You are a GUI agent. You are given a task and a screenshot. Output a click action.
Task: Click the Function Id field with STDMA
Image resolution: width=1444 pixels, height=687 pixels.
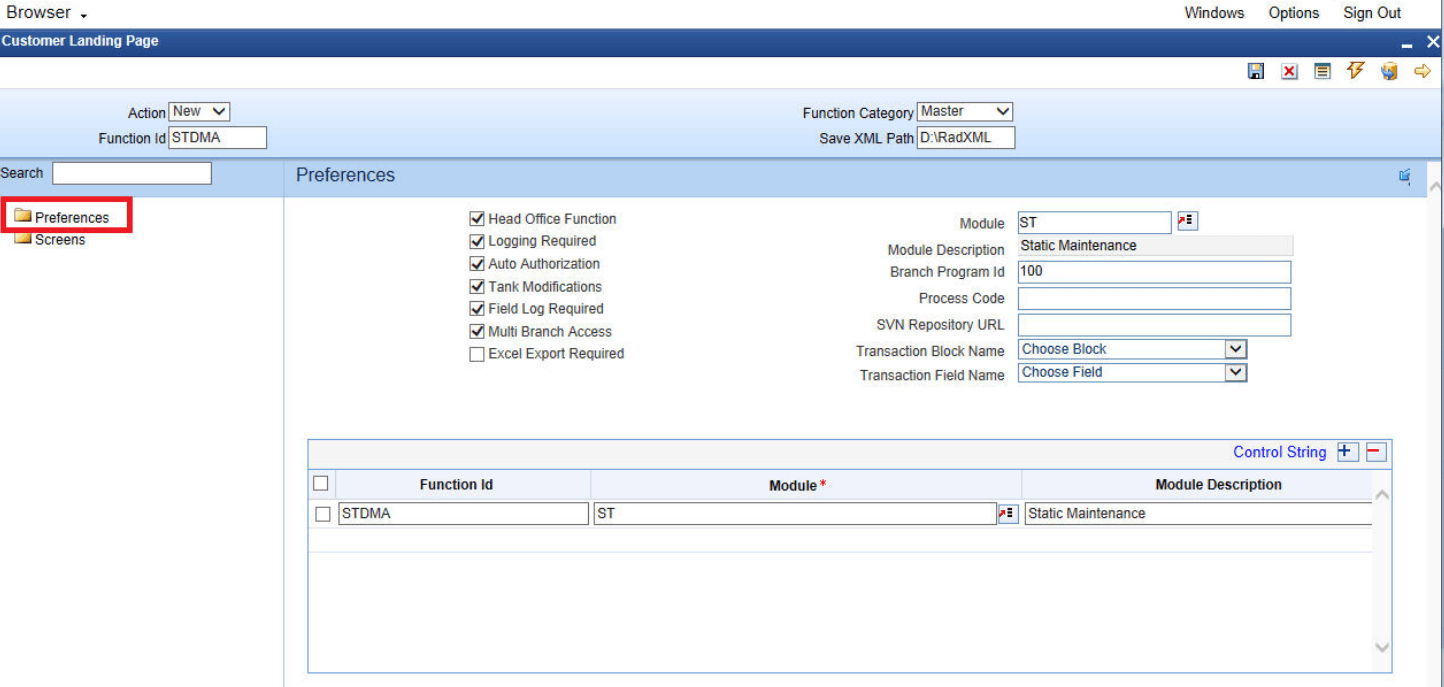pyautogui.click(x=218, y=138)
